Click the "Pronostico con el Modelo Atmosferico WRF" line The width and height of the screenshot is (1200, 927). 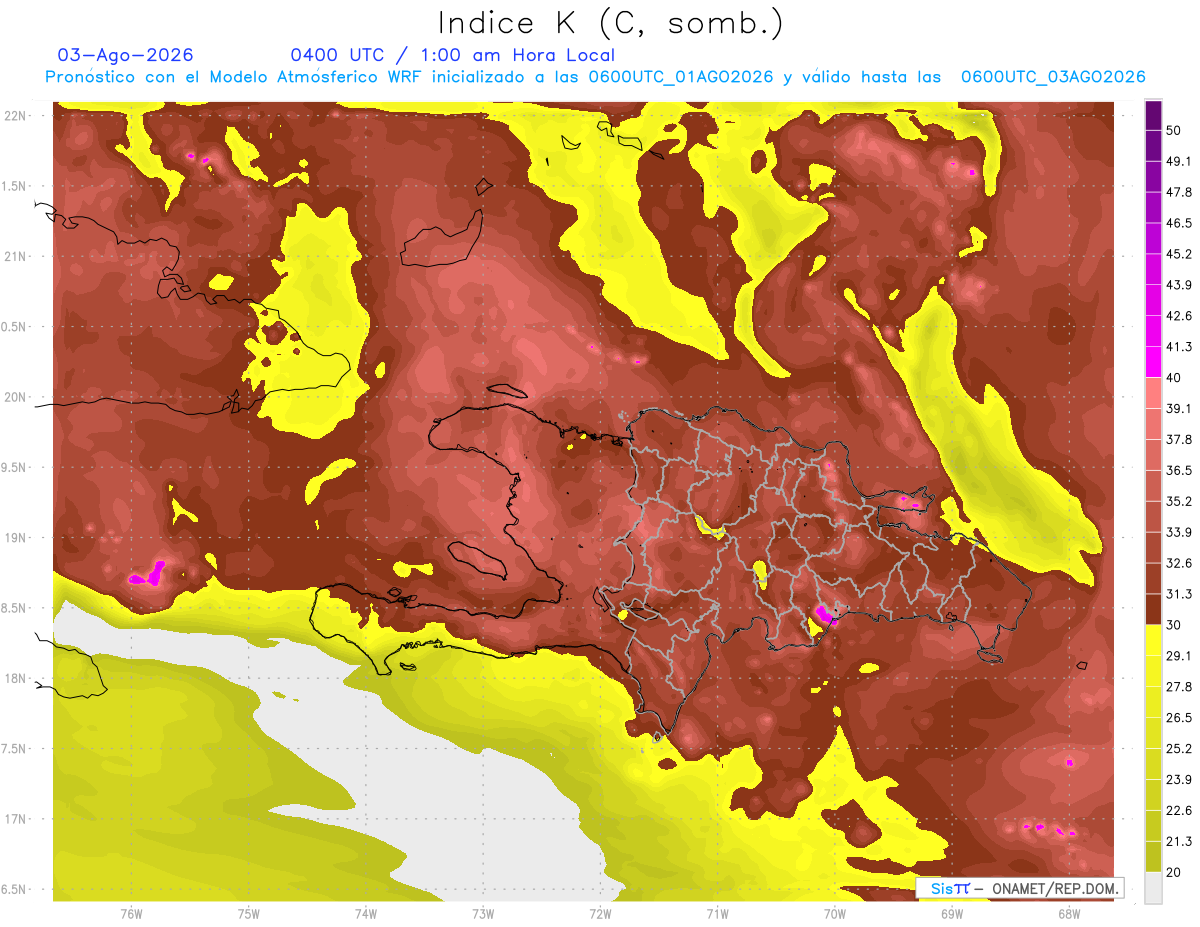(x=595, y=77)
